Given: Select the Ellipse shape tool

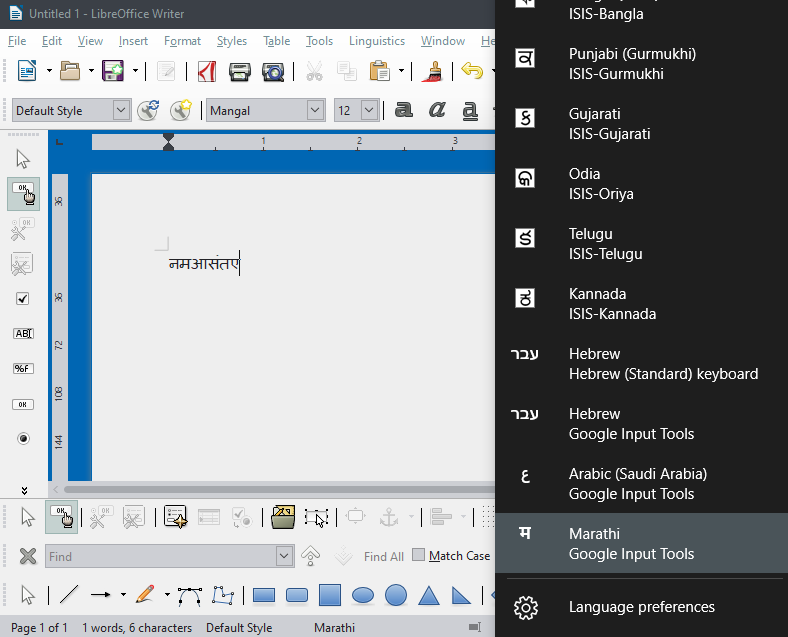Looking at the screenshot, I should coord(363,596).
